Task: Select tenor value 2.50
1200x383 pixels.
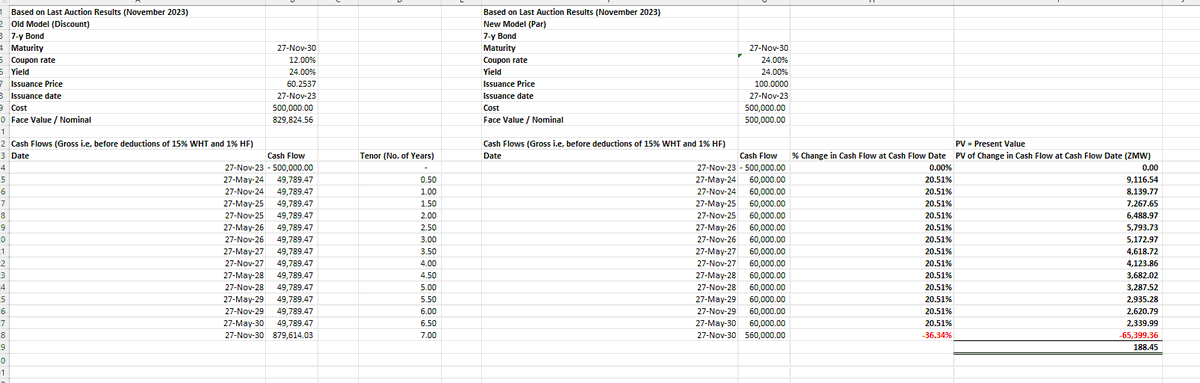Action: [427, 227]
